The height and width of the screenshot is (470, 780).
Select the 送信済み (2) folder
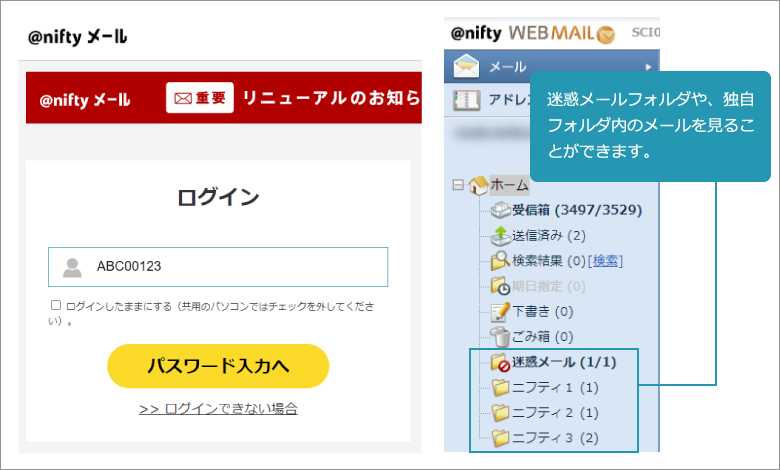click(549, 235)
